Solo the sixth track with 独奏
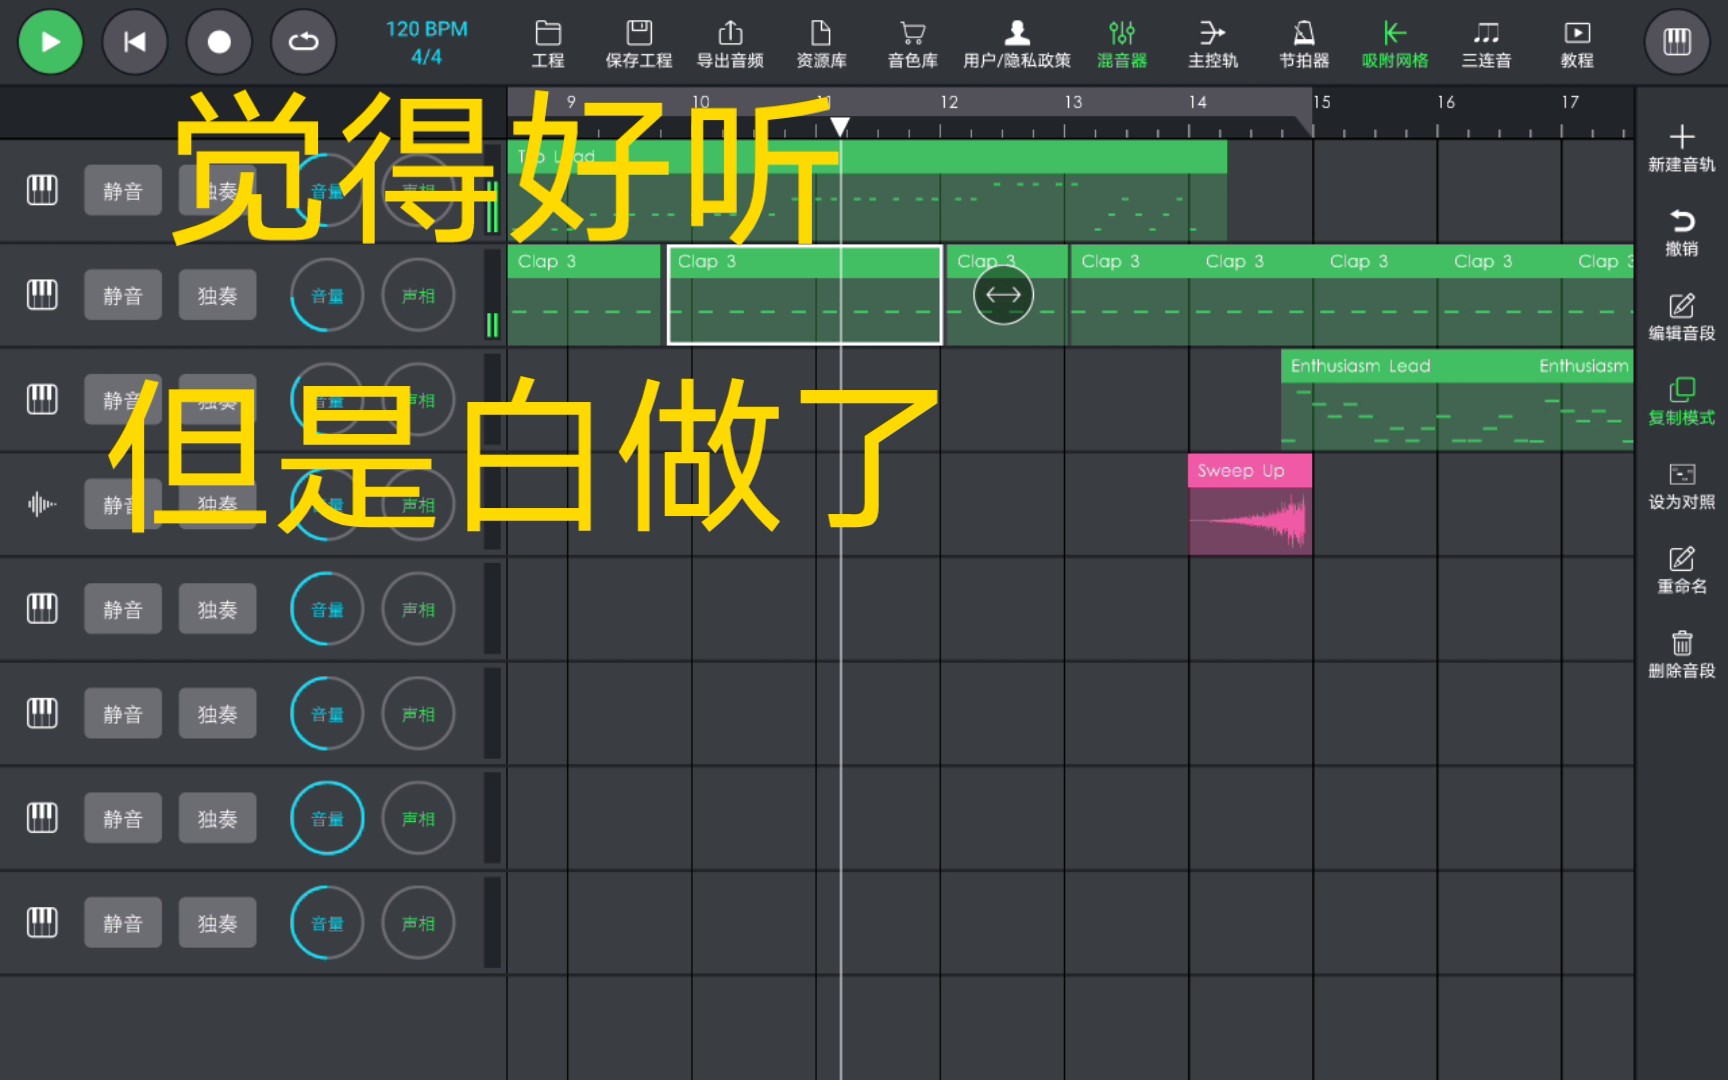The image size is (1728, 1080). [217, 714]
